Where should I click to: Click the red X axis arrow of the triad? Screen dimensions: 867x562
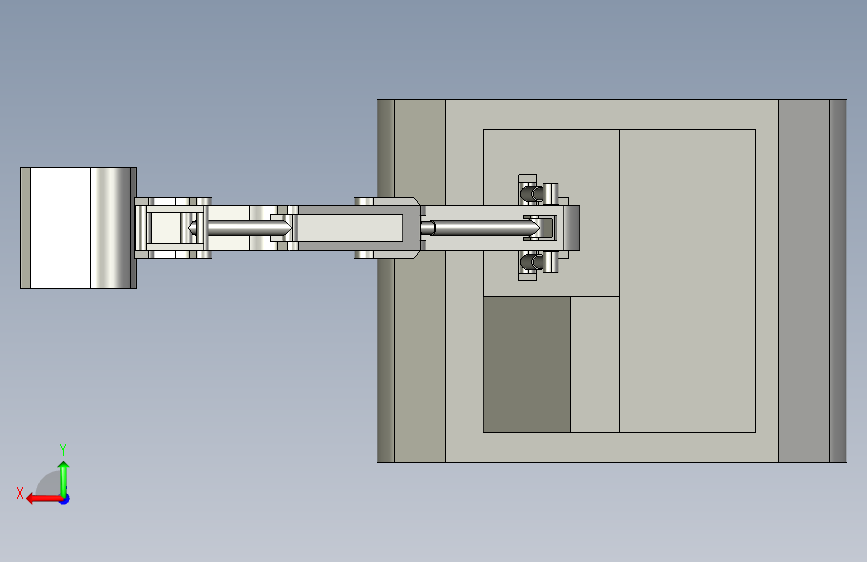pos(43,499)
